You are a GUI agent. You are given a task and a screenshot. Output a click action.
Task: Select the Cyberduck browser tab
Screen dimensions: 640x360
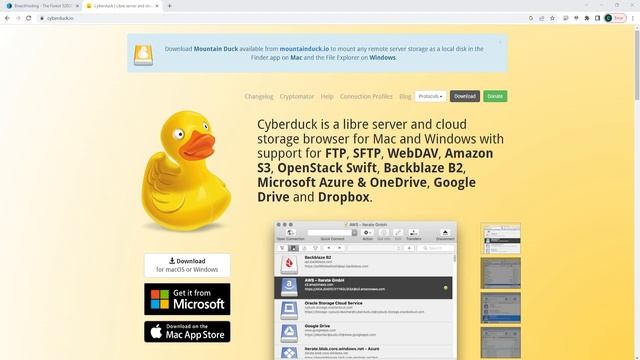[x=122, y=6]
